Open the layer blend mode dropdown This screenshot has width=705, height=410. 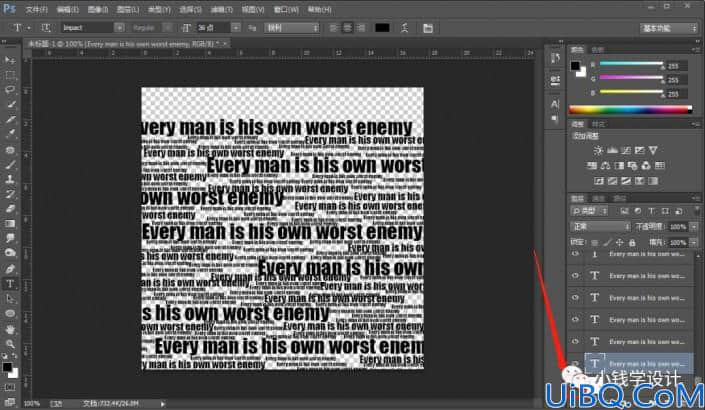click(601, 226)
